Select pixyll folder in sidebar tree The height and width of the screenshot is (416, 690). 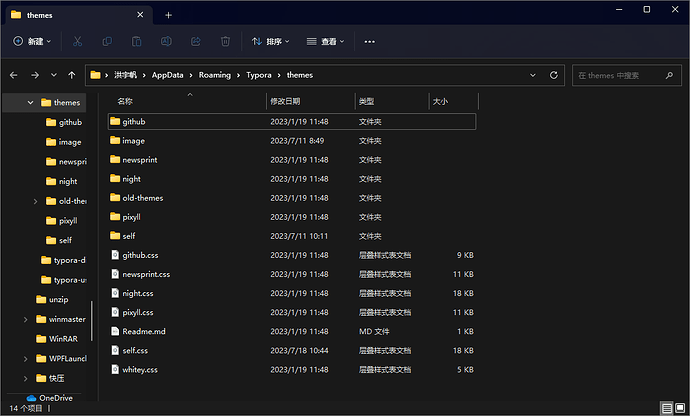click(62, 221)
